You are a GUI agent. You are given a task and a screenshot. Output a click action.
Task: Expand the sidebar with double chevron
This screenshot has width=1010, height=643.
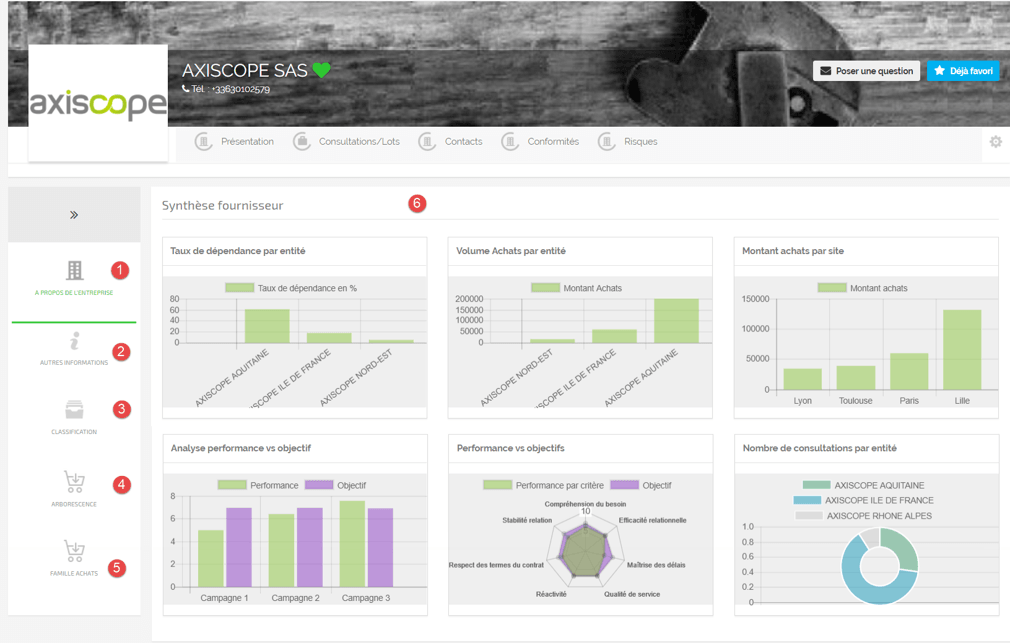click(x=74, y=215)
